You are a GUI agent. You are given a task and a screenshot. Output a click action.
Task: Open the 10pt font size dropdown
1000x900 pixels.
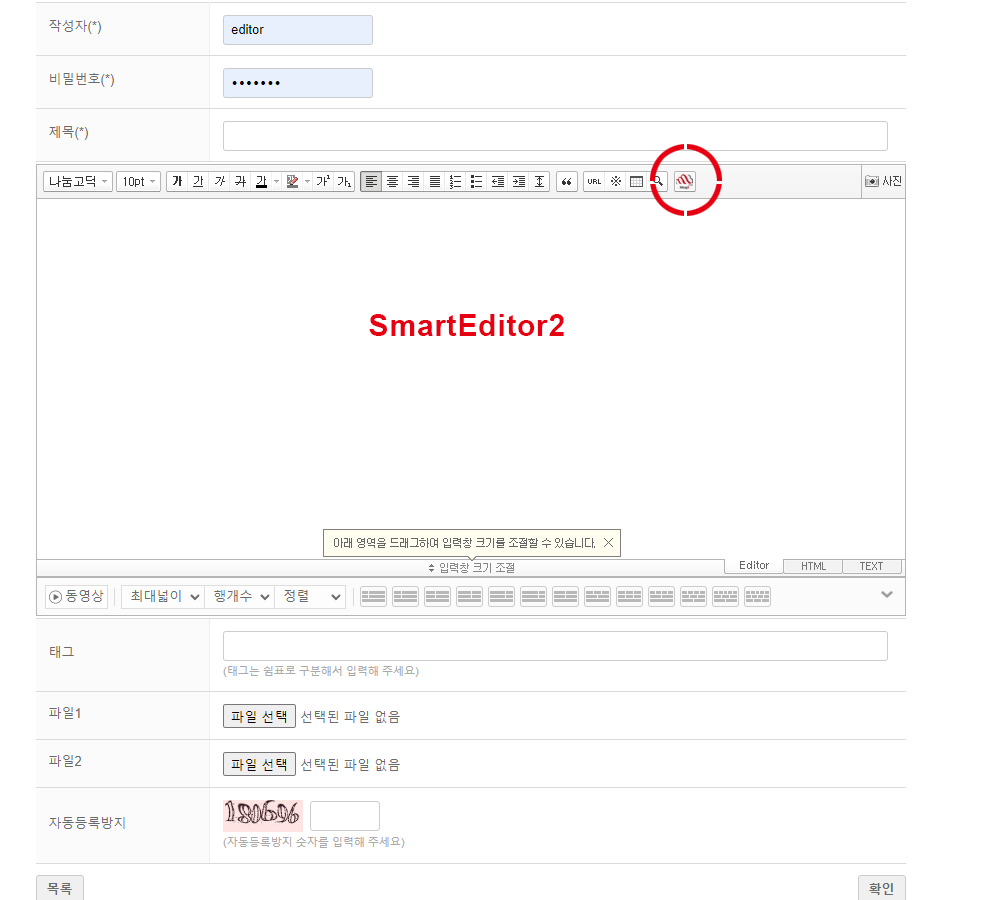pos(138,181)
